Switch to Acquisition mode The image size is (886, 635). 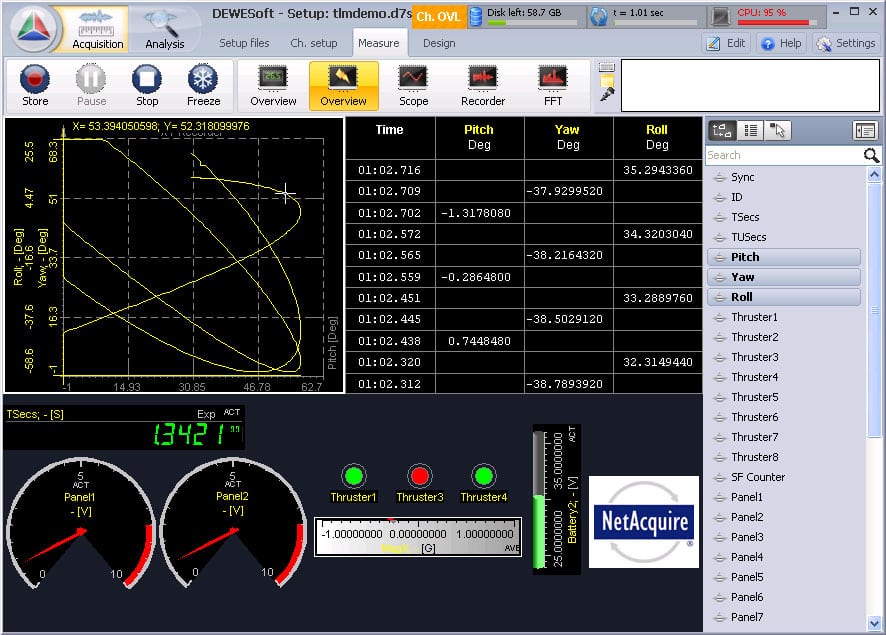97,29
